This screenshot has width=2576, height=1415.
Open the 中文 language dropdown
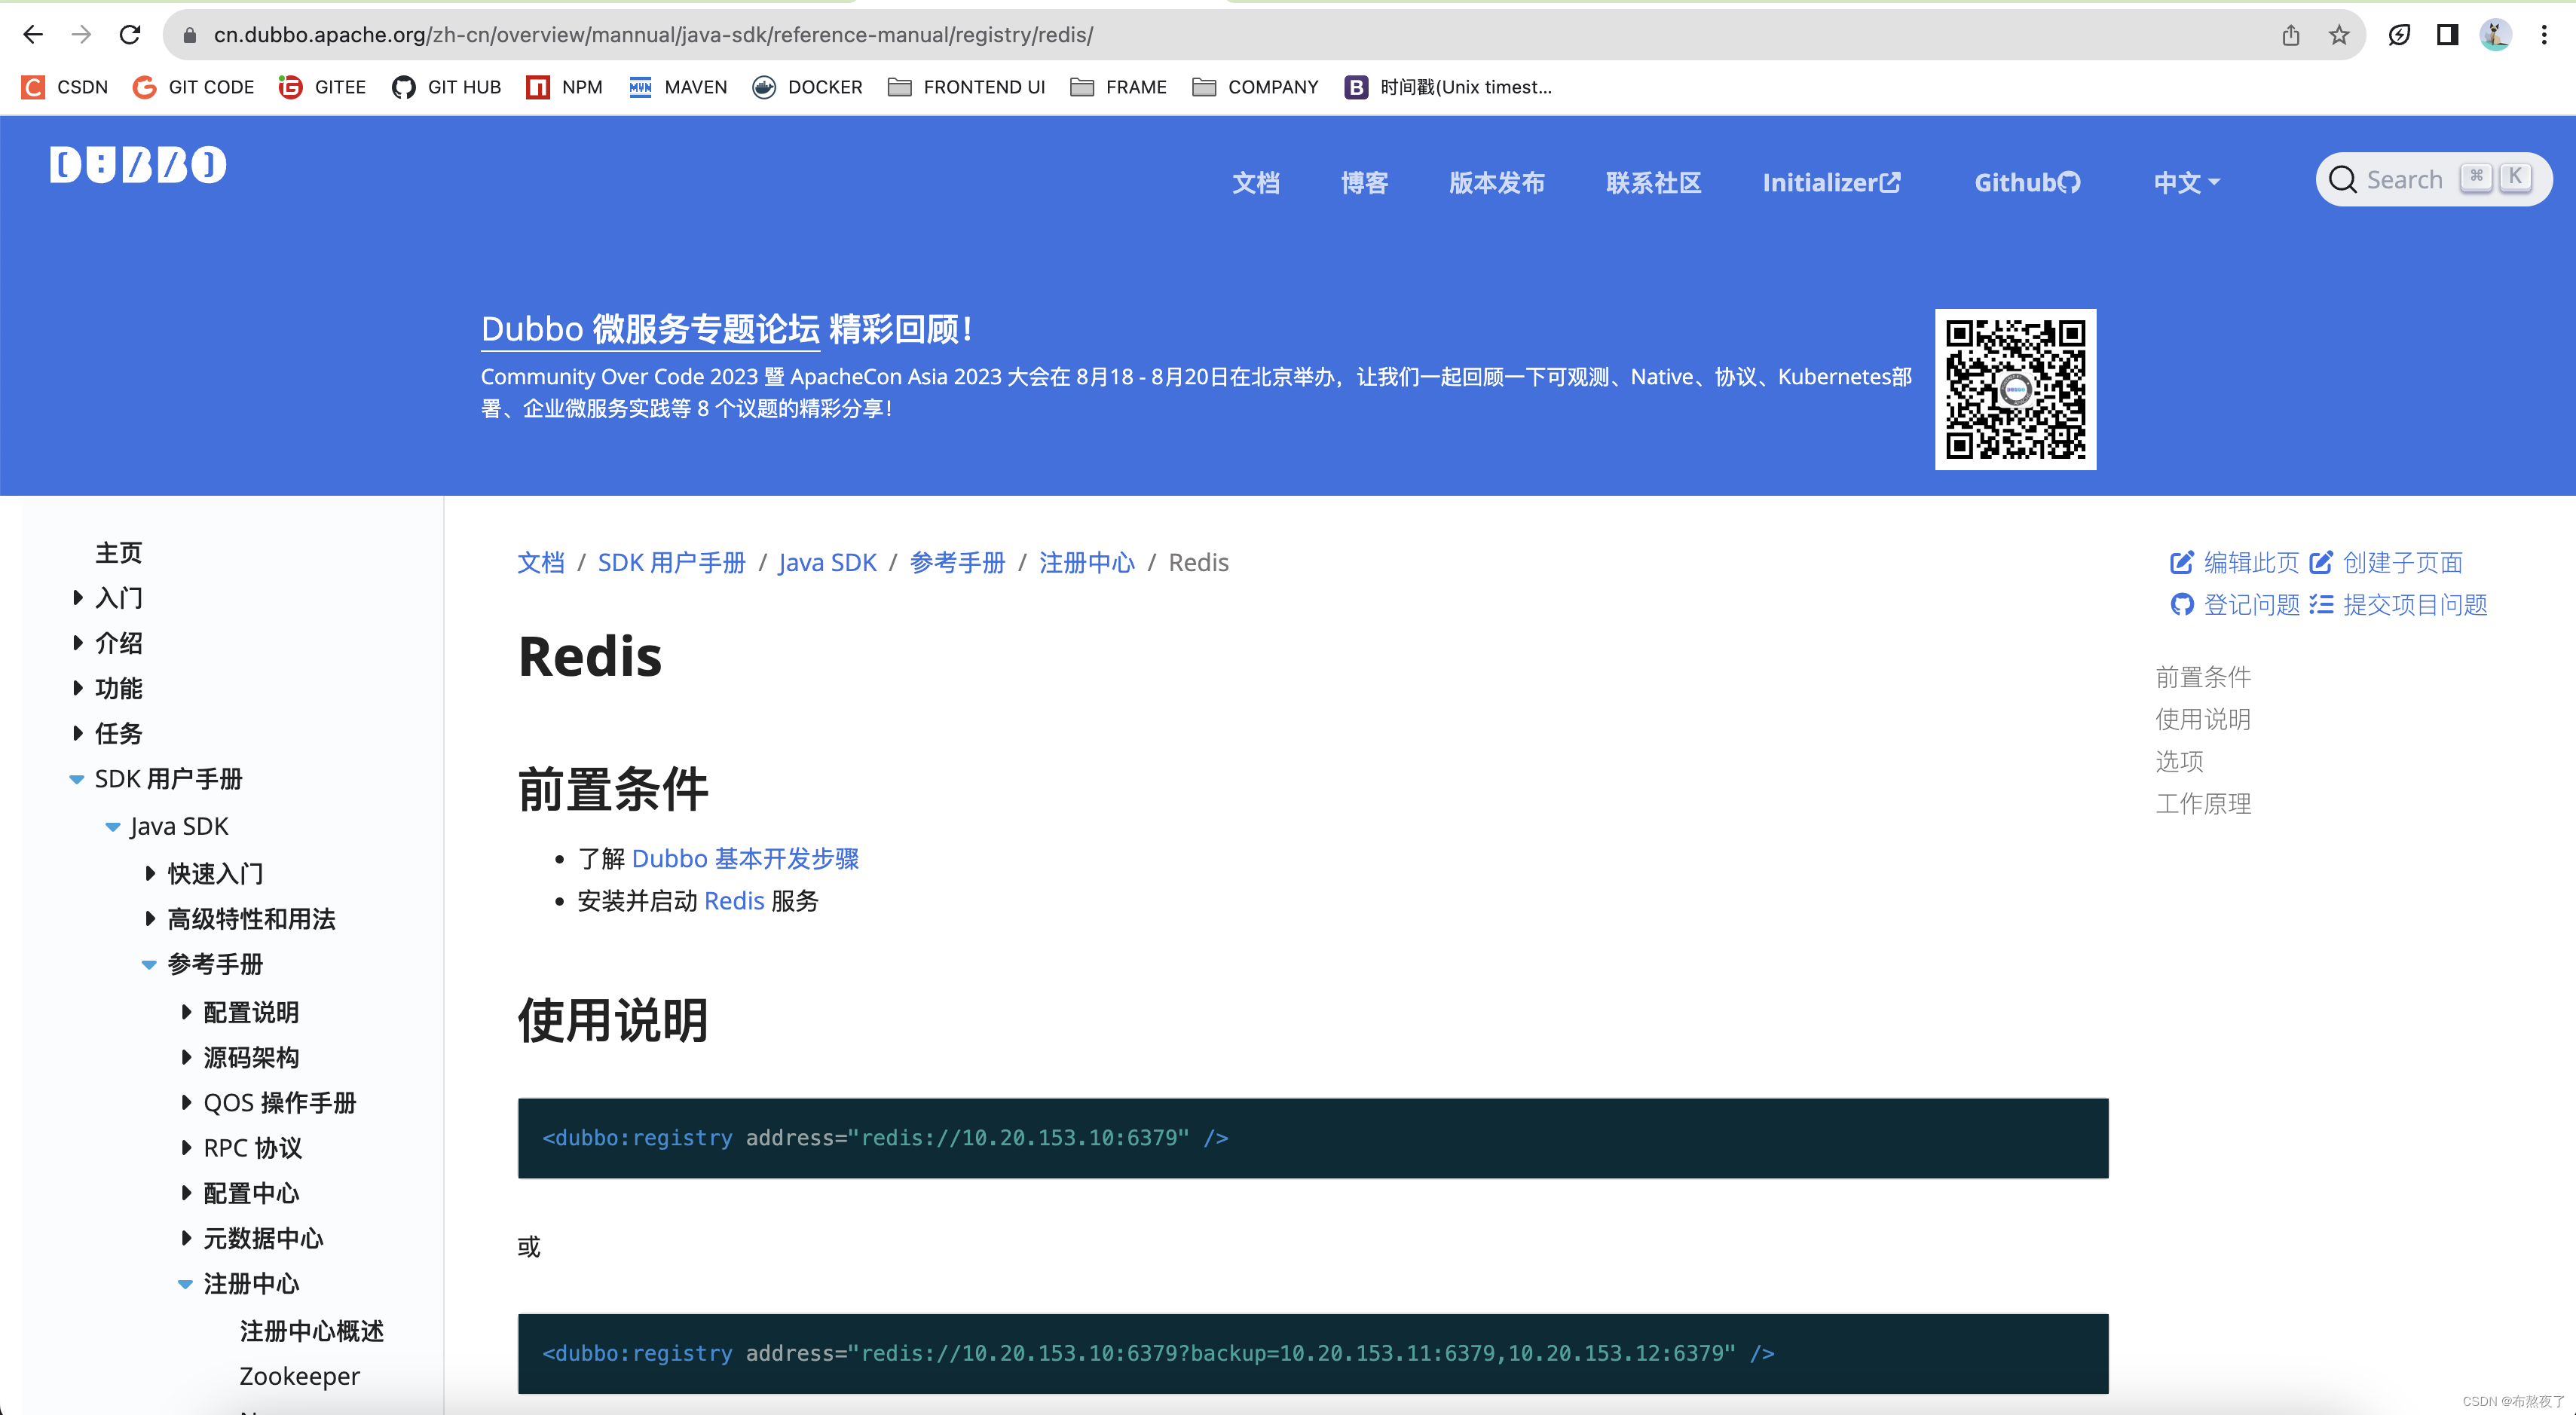click(x=2186, y=183)
